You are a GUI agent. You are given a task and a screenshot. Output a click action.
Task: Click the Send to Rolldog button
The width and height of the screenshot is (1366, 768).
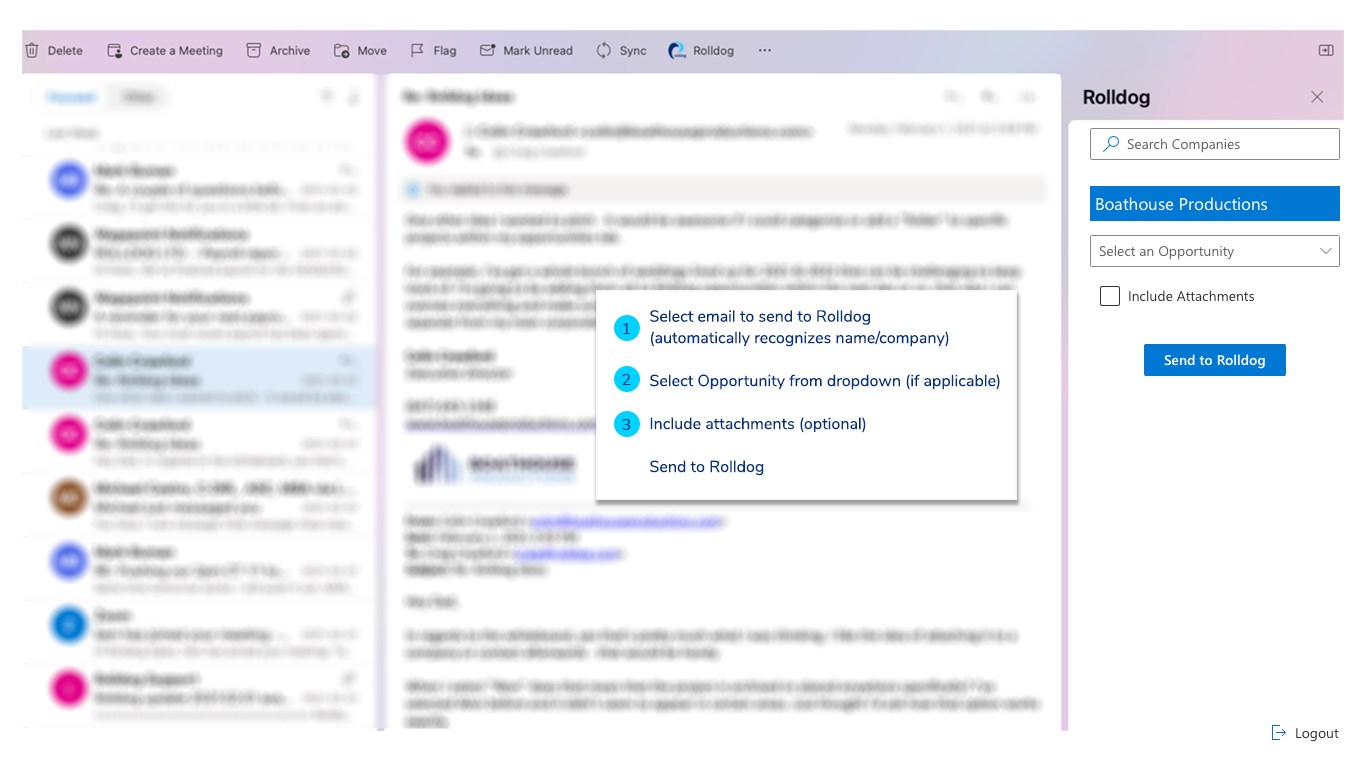coord(1215,360)
